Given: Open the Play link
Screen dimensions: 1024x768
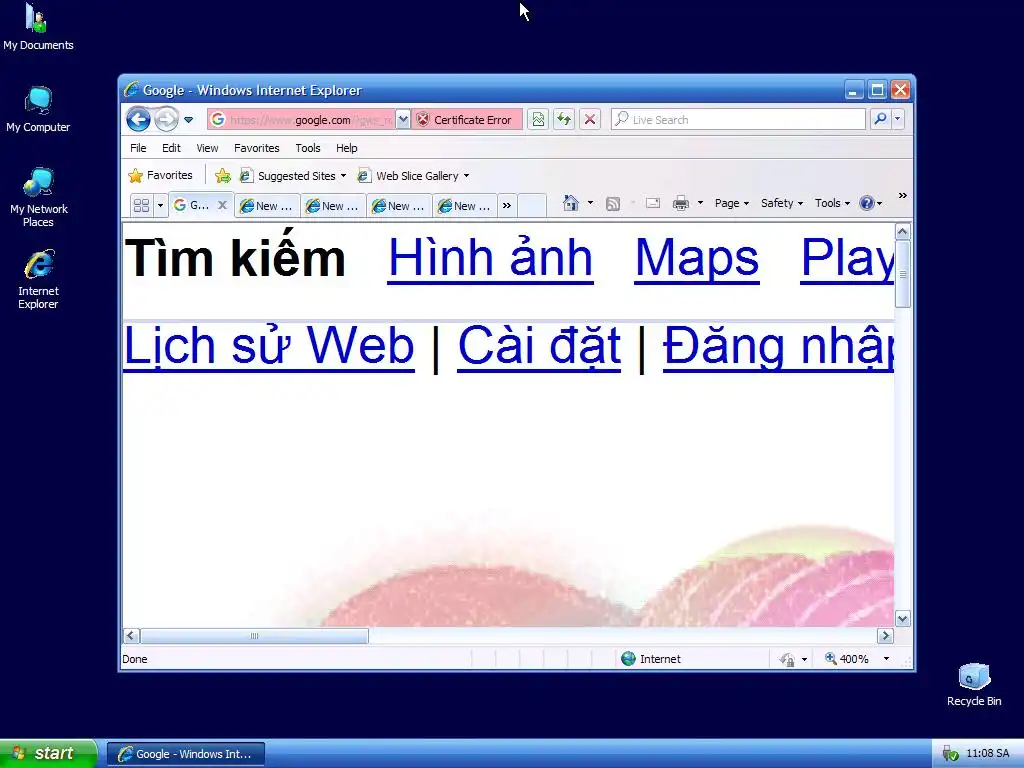Looking at the screenshot, I should point(847,258).
